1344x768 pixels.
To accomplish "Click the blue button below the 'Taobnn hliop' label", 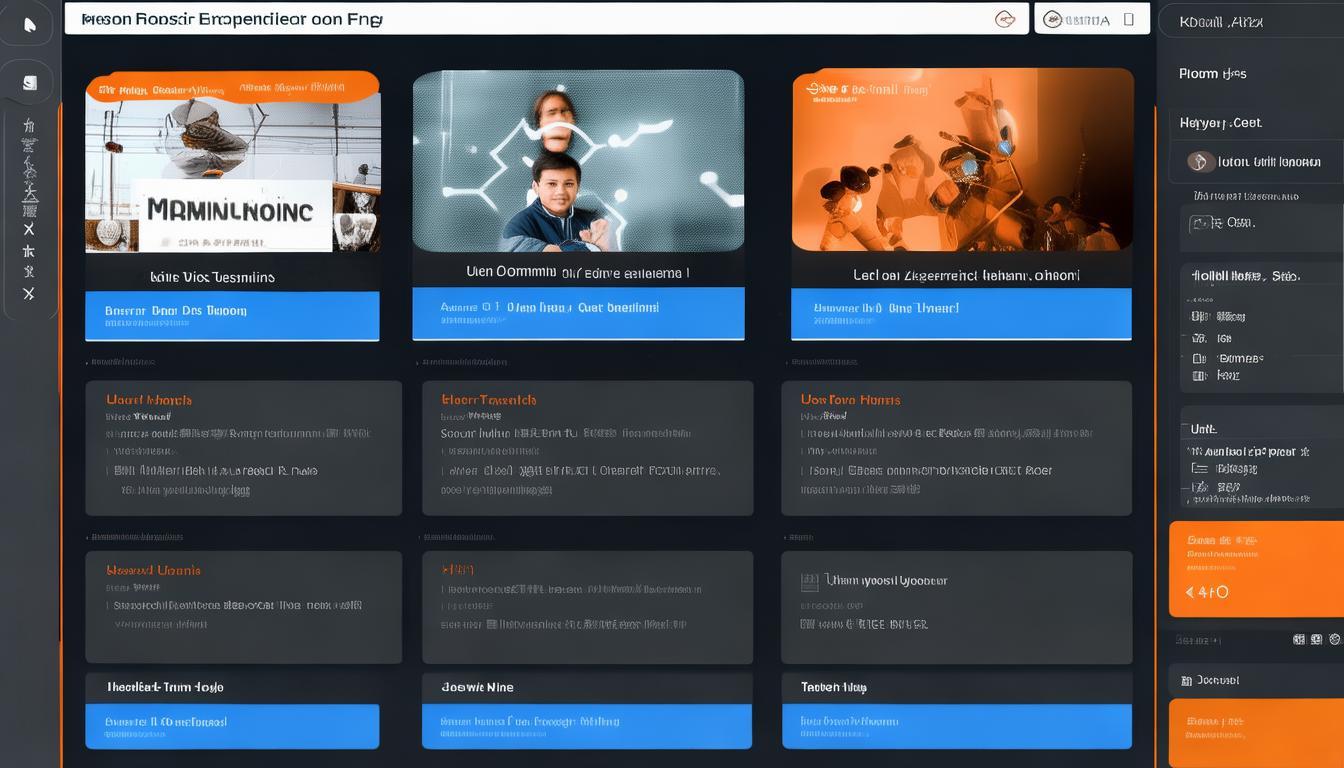I will tap(957, 726).
